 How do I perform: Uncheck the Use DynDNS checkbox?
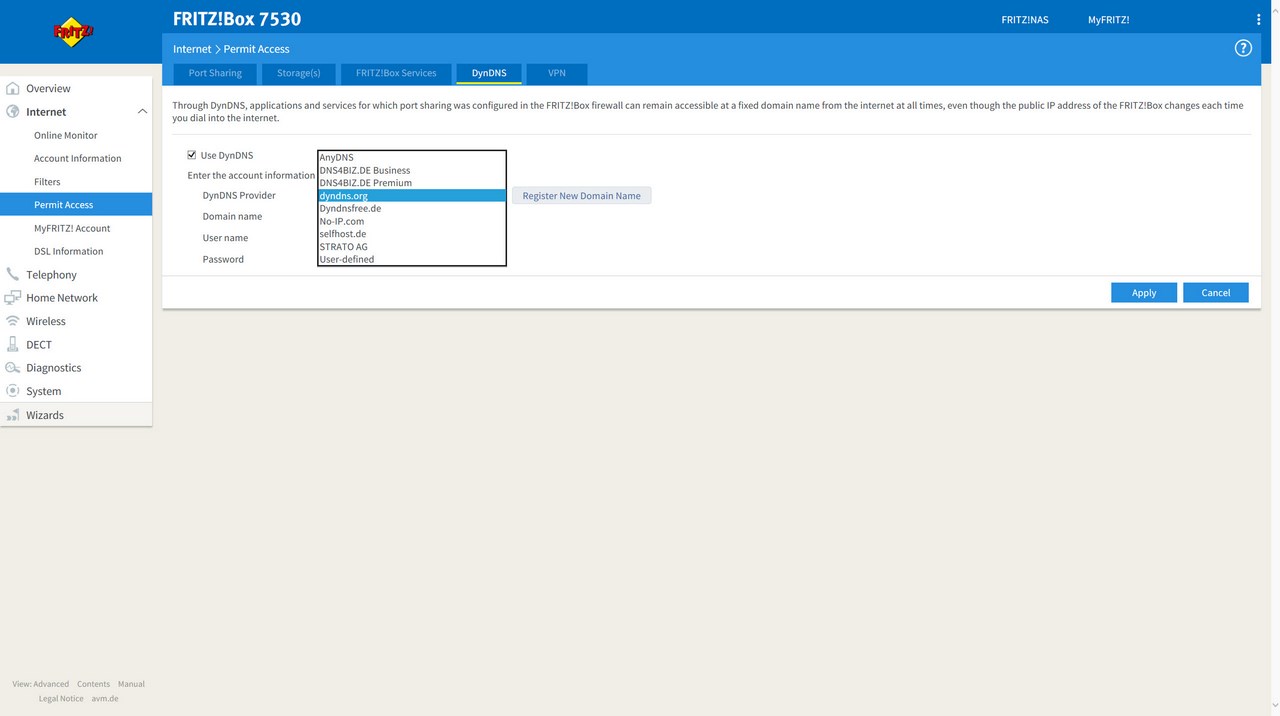coord(192,155)
